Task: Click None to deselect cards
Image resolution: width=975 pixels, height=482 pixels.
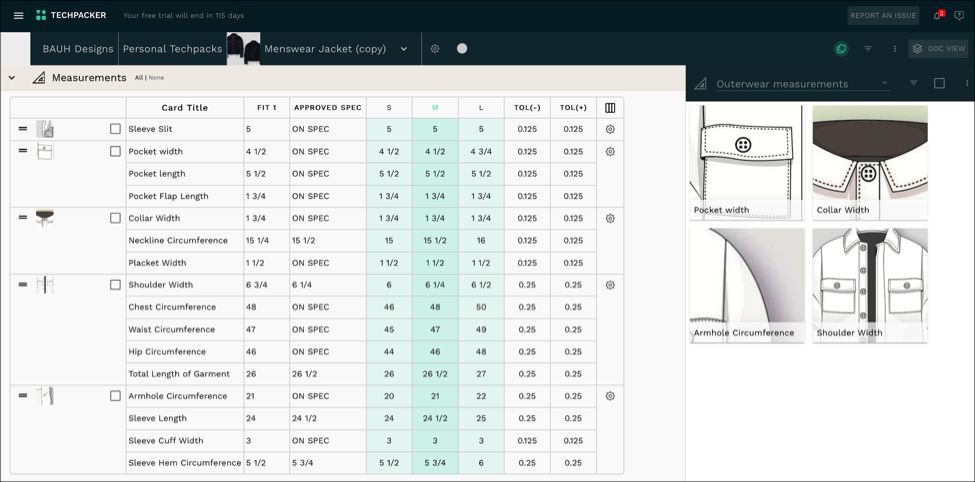Action: tap(156, 78)
